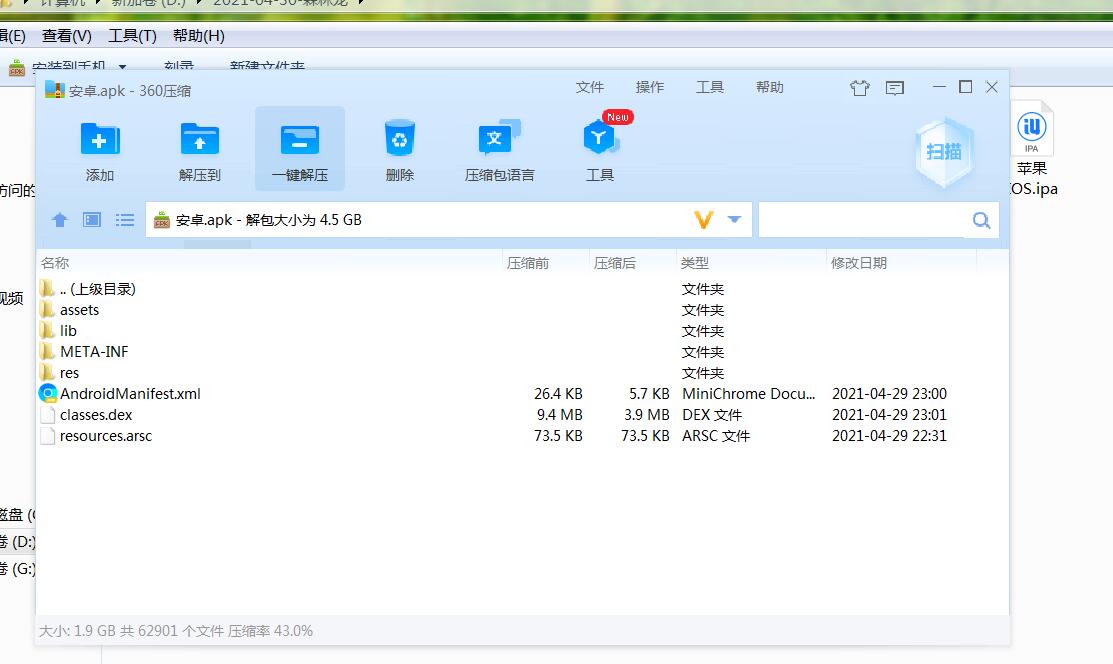This screenshot has height=664, width=1113.
Task: Expand the address path dropdown arrow
Action: (735, 220)
